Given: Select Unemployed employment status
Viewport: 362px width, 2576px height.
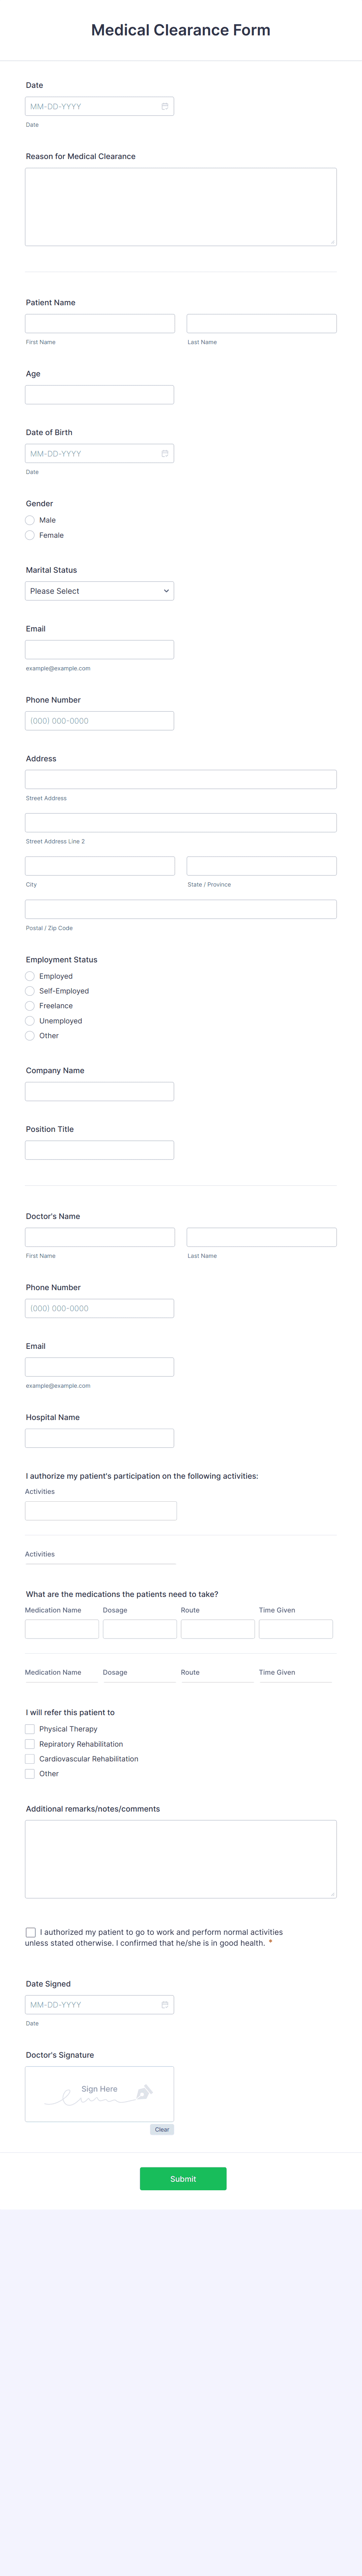Looking at the screenshot, I should click(x=30, y=1021).
